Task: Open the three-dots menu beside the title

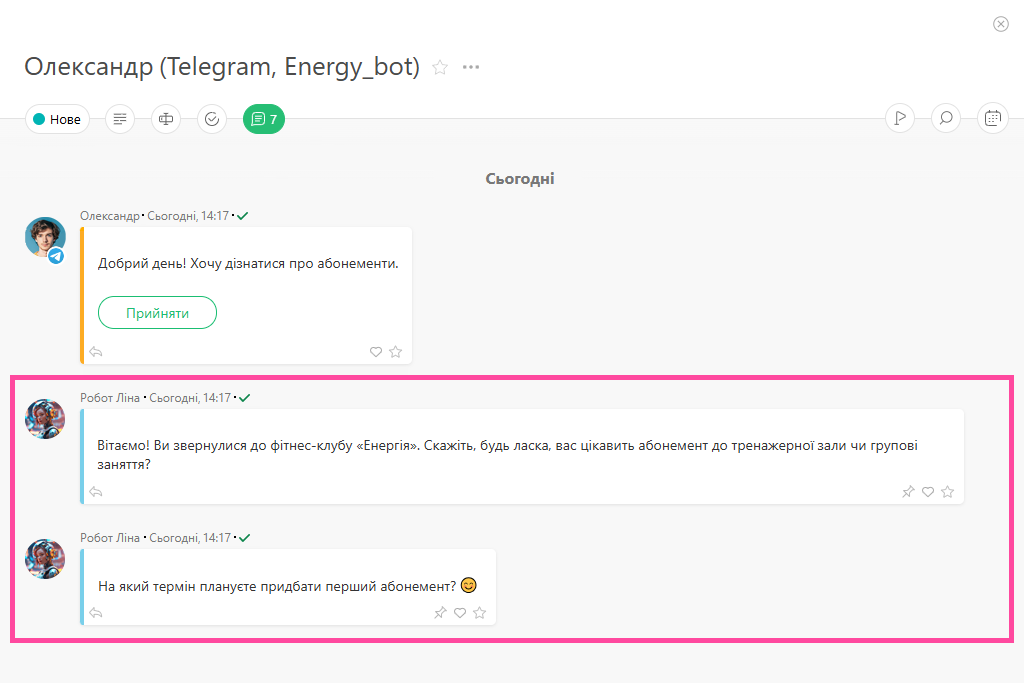Action: click(471, 68)
